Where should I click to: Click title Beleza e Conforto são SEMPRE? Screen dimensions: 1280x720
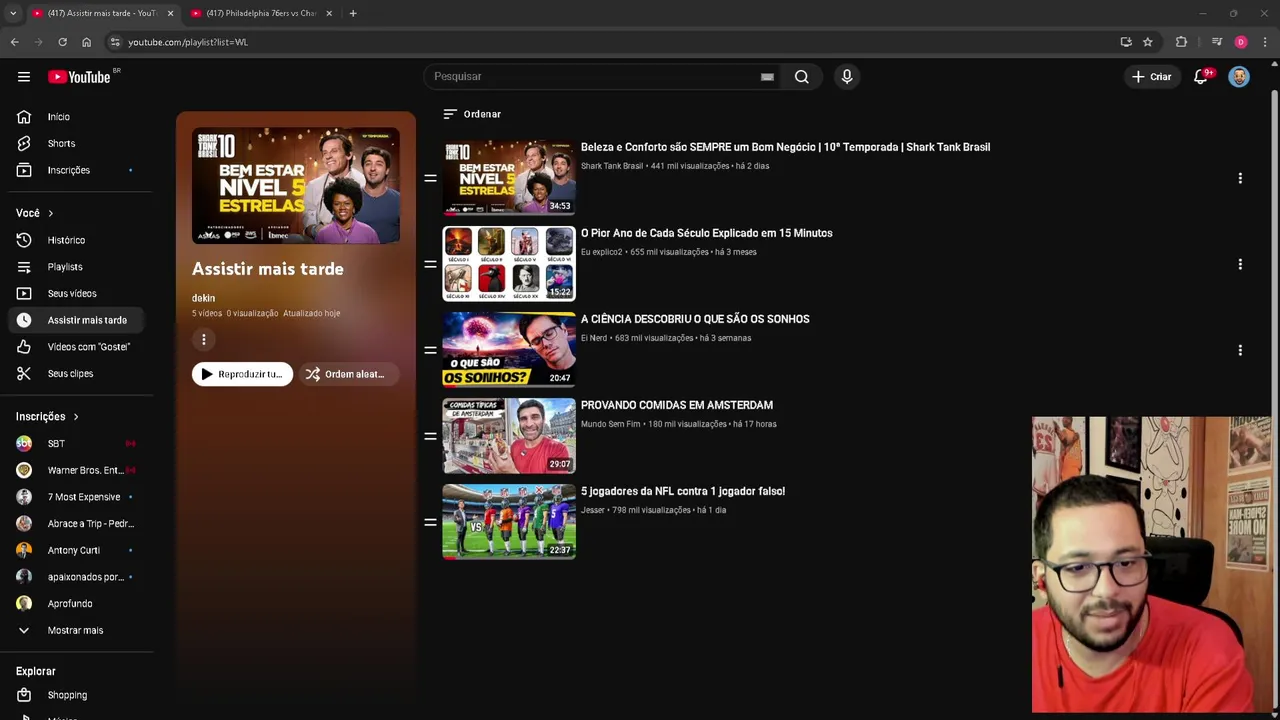tap(785, 147)
